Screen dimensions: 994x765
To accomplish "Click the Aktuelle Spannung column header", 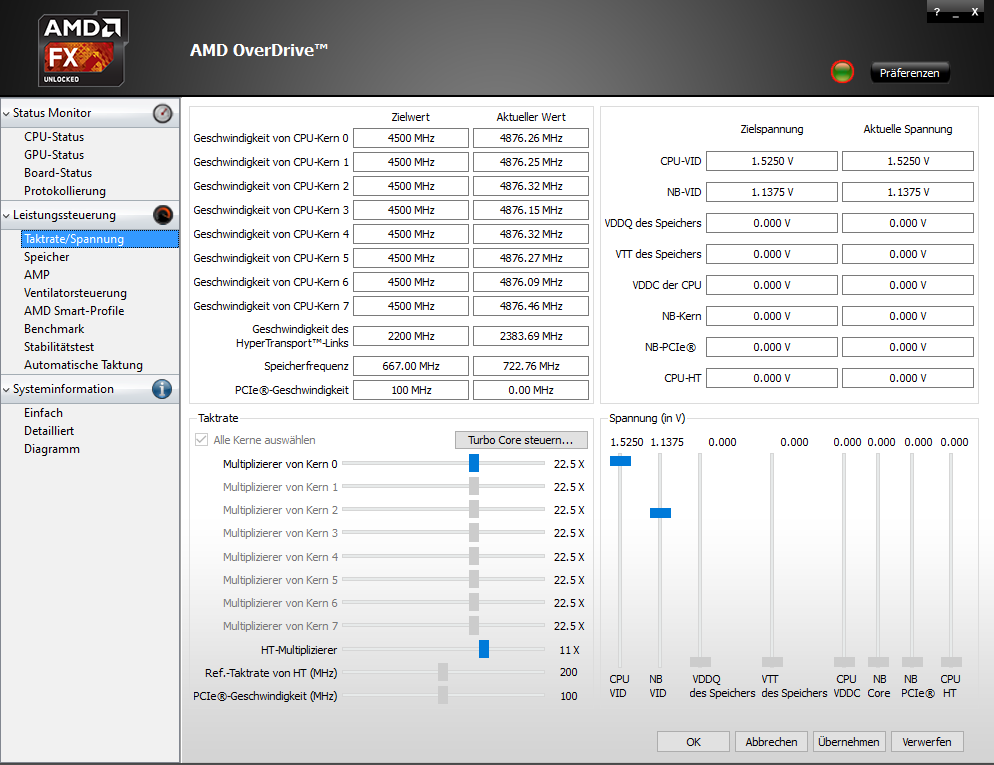I will click(x=908, y=129).
